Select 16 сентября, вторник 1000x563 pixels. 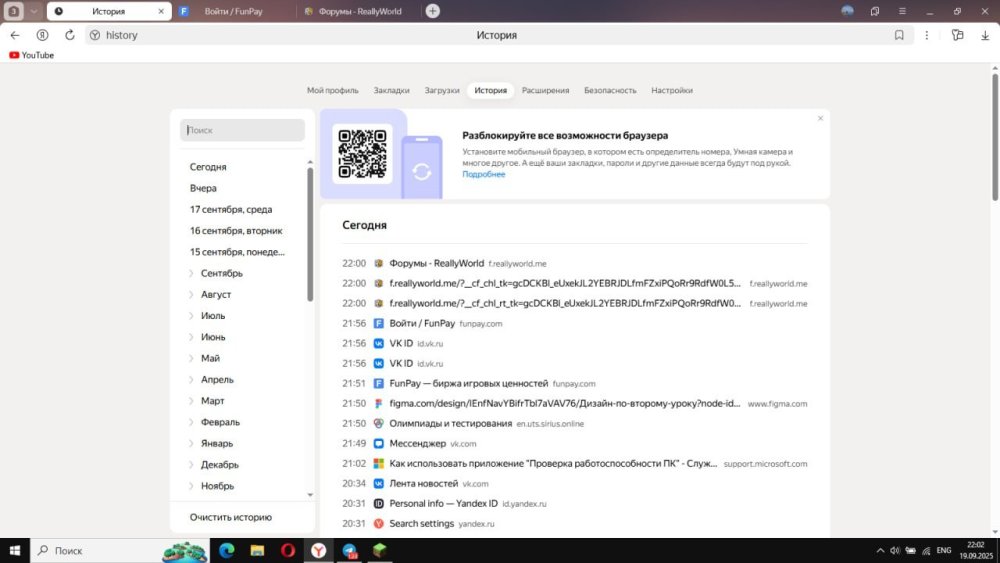click(x=236, y=230)
